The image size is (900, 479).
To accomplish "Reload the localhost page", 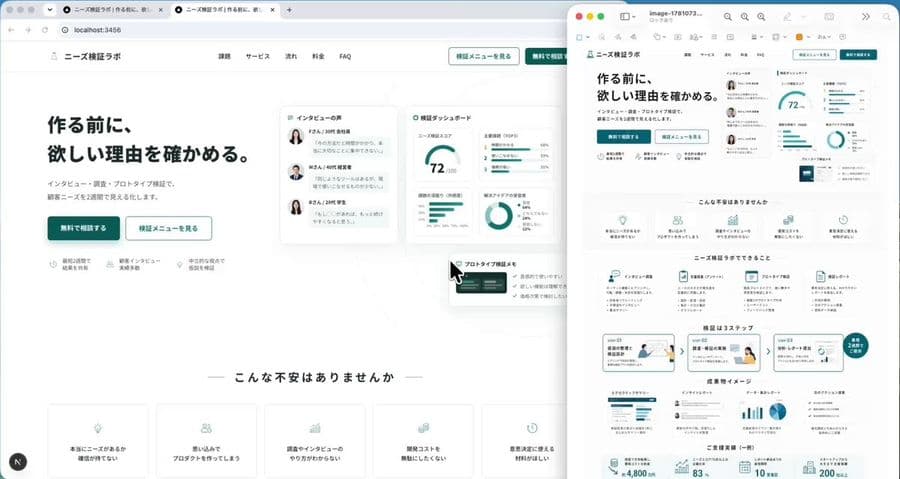I will pos(45,30).
